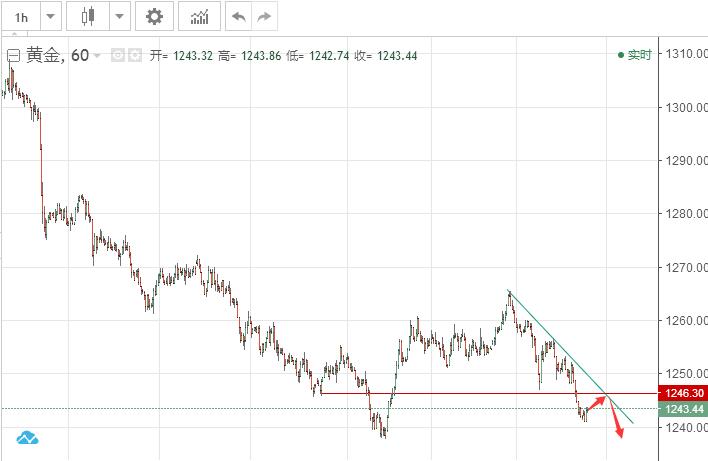Open dropdown arrow next to 黄金, 60
The image size is (708, 461).
click(97, 56)
